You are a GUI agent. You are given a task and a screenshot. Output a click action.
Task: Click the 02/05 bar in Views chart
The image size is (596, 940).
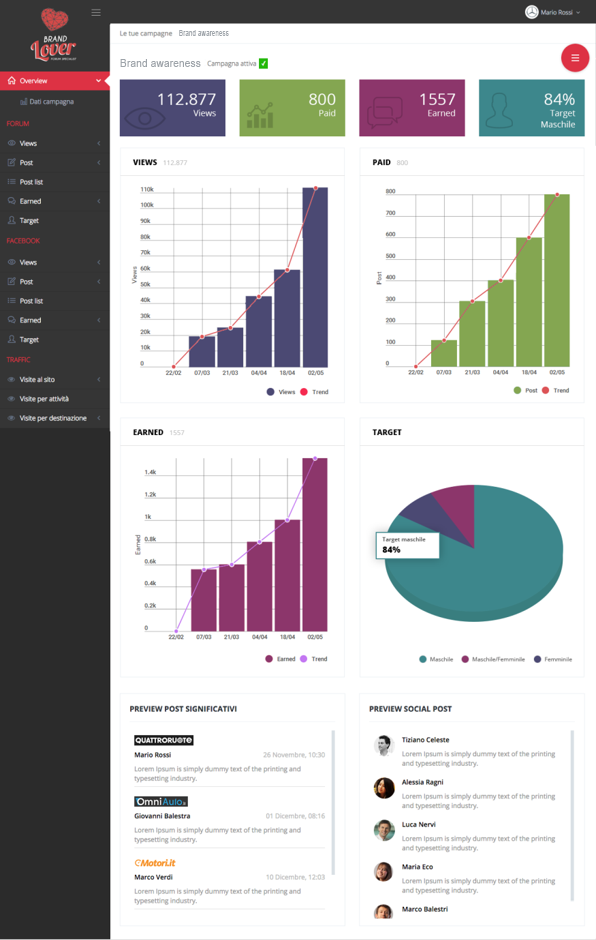tap(315, 277)
